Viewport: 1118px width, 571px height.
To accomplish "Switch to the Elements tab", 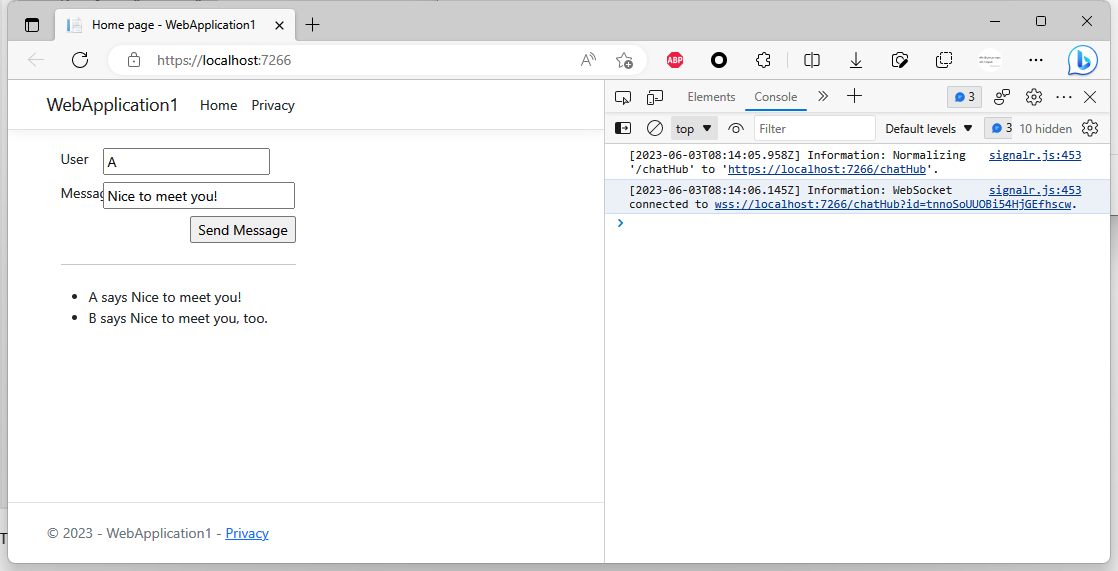I will pos(711,97).
